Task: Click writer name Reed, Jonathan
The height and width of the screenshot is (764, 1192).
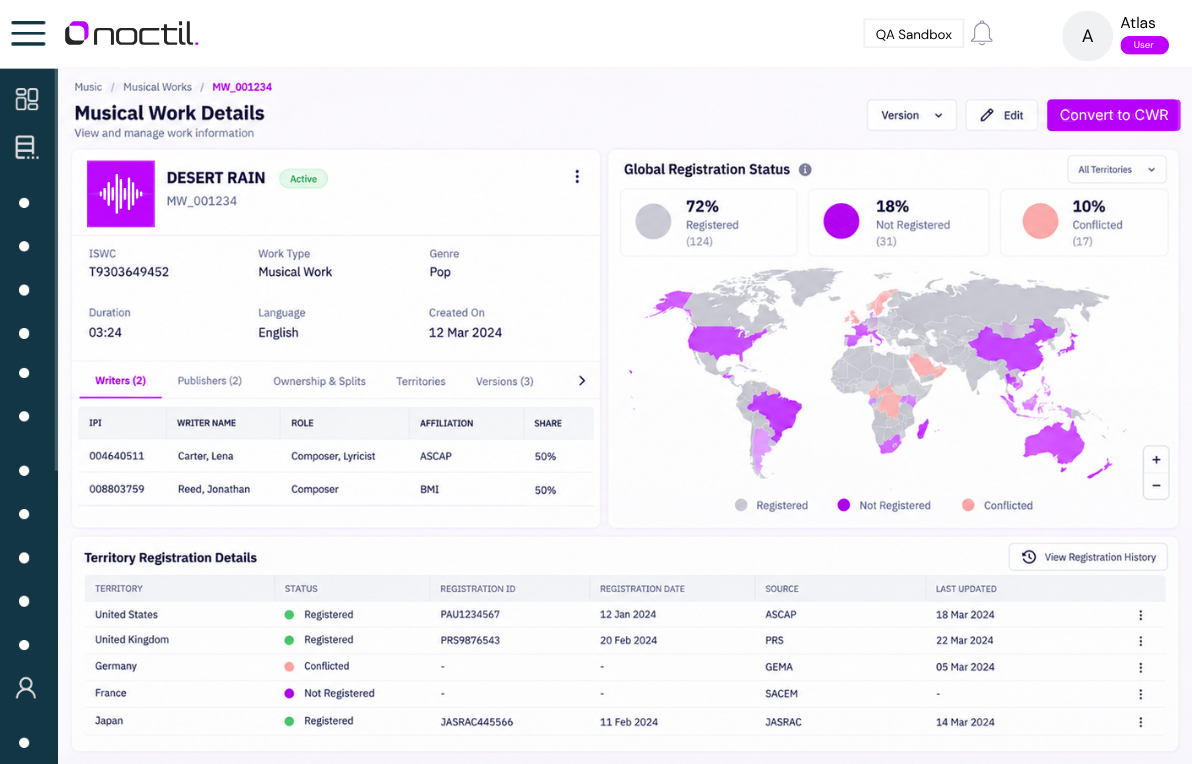Action: pyautogui.click(x=214, y=489)
